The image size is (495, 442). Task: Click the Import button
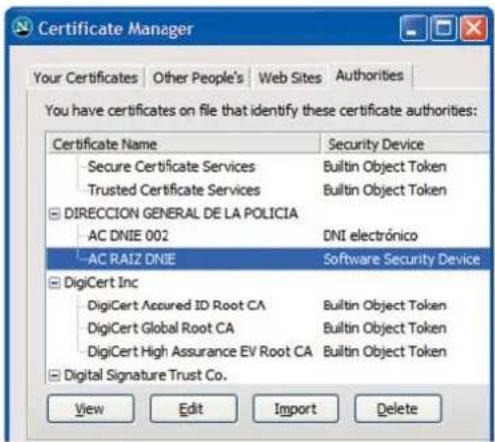coord(295,409)
